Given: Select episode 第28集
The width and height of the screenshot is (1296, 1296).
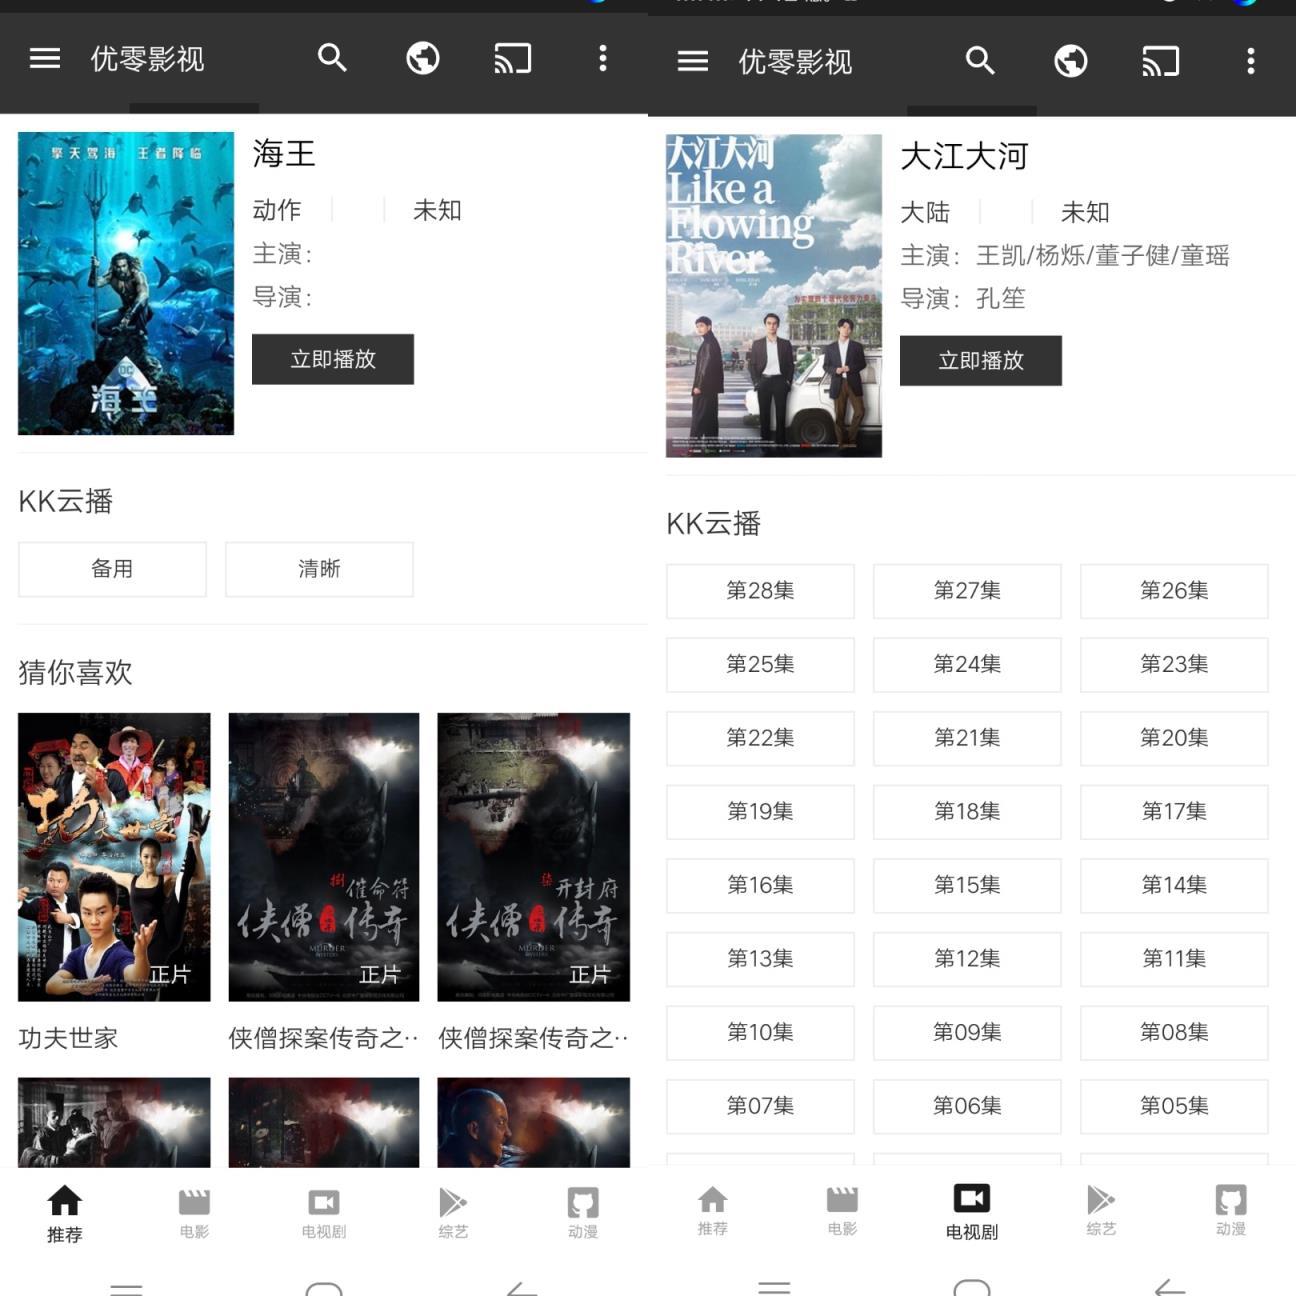Looking at the screenshot, I should point(760,591).
